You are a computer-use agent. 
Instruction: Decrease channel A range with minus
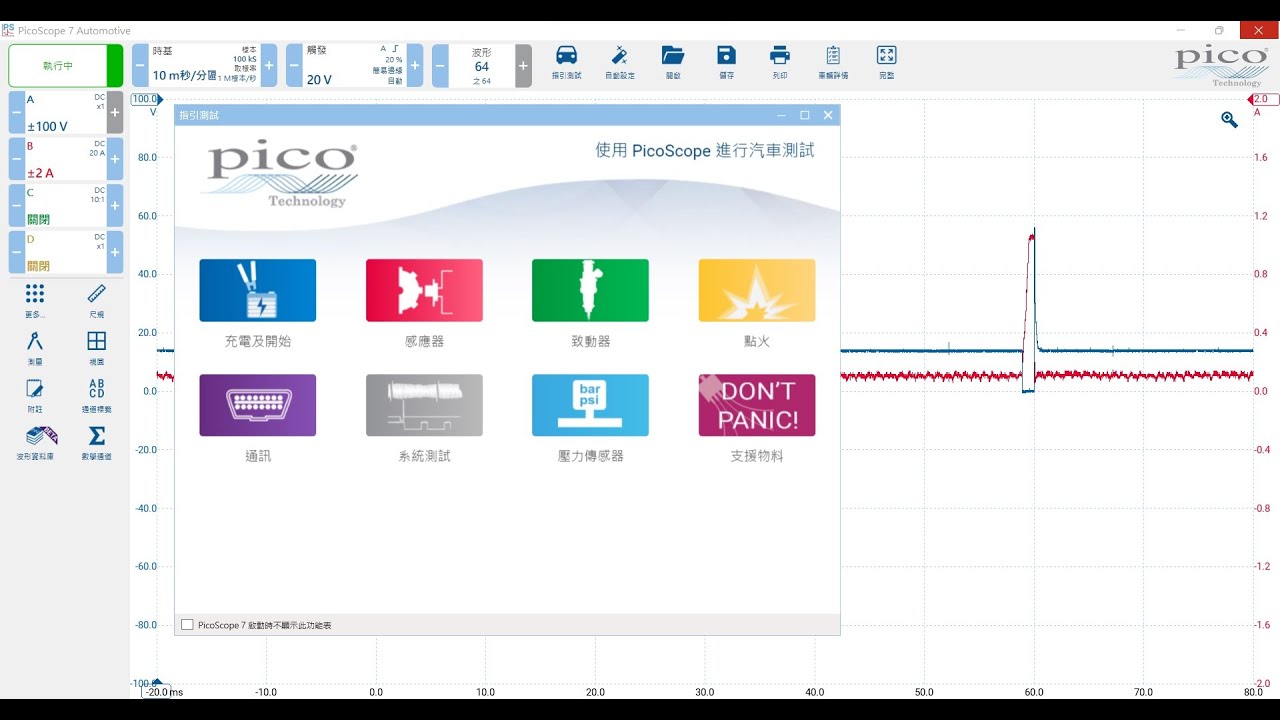pos(16,113)
